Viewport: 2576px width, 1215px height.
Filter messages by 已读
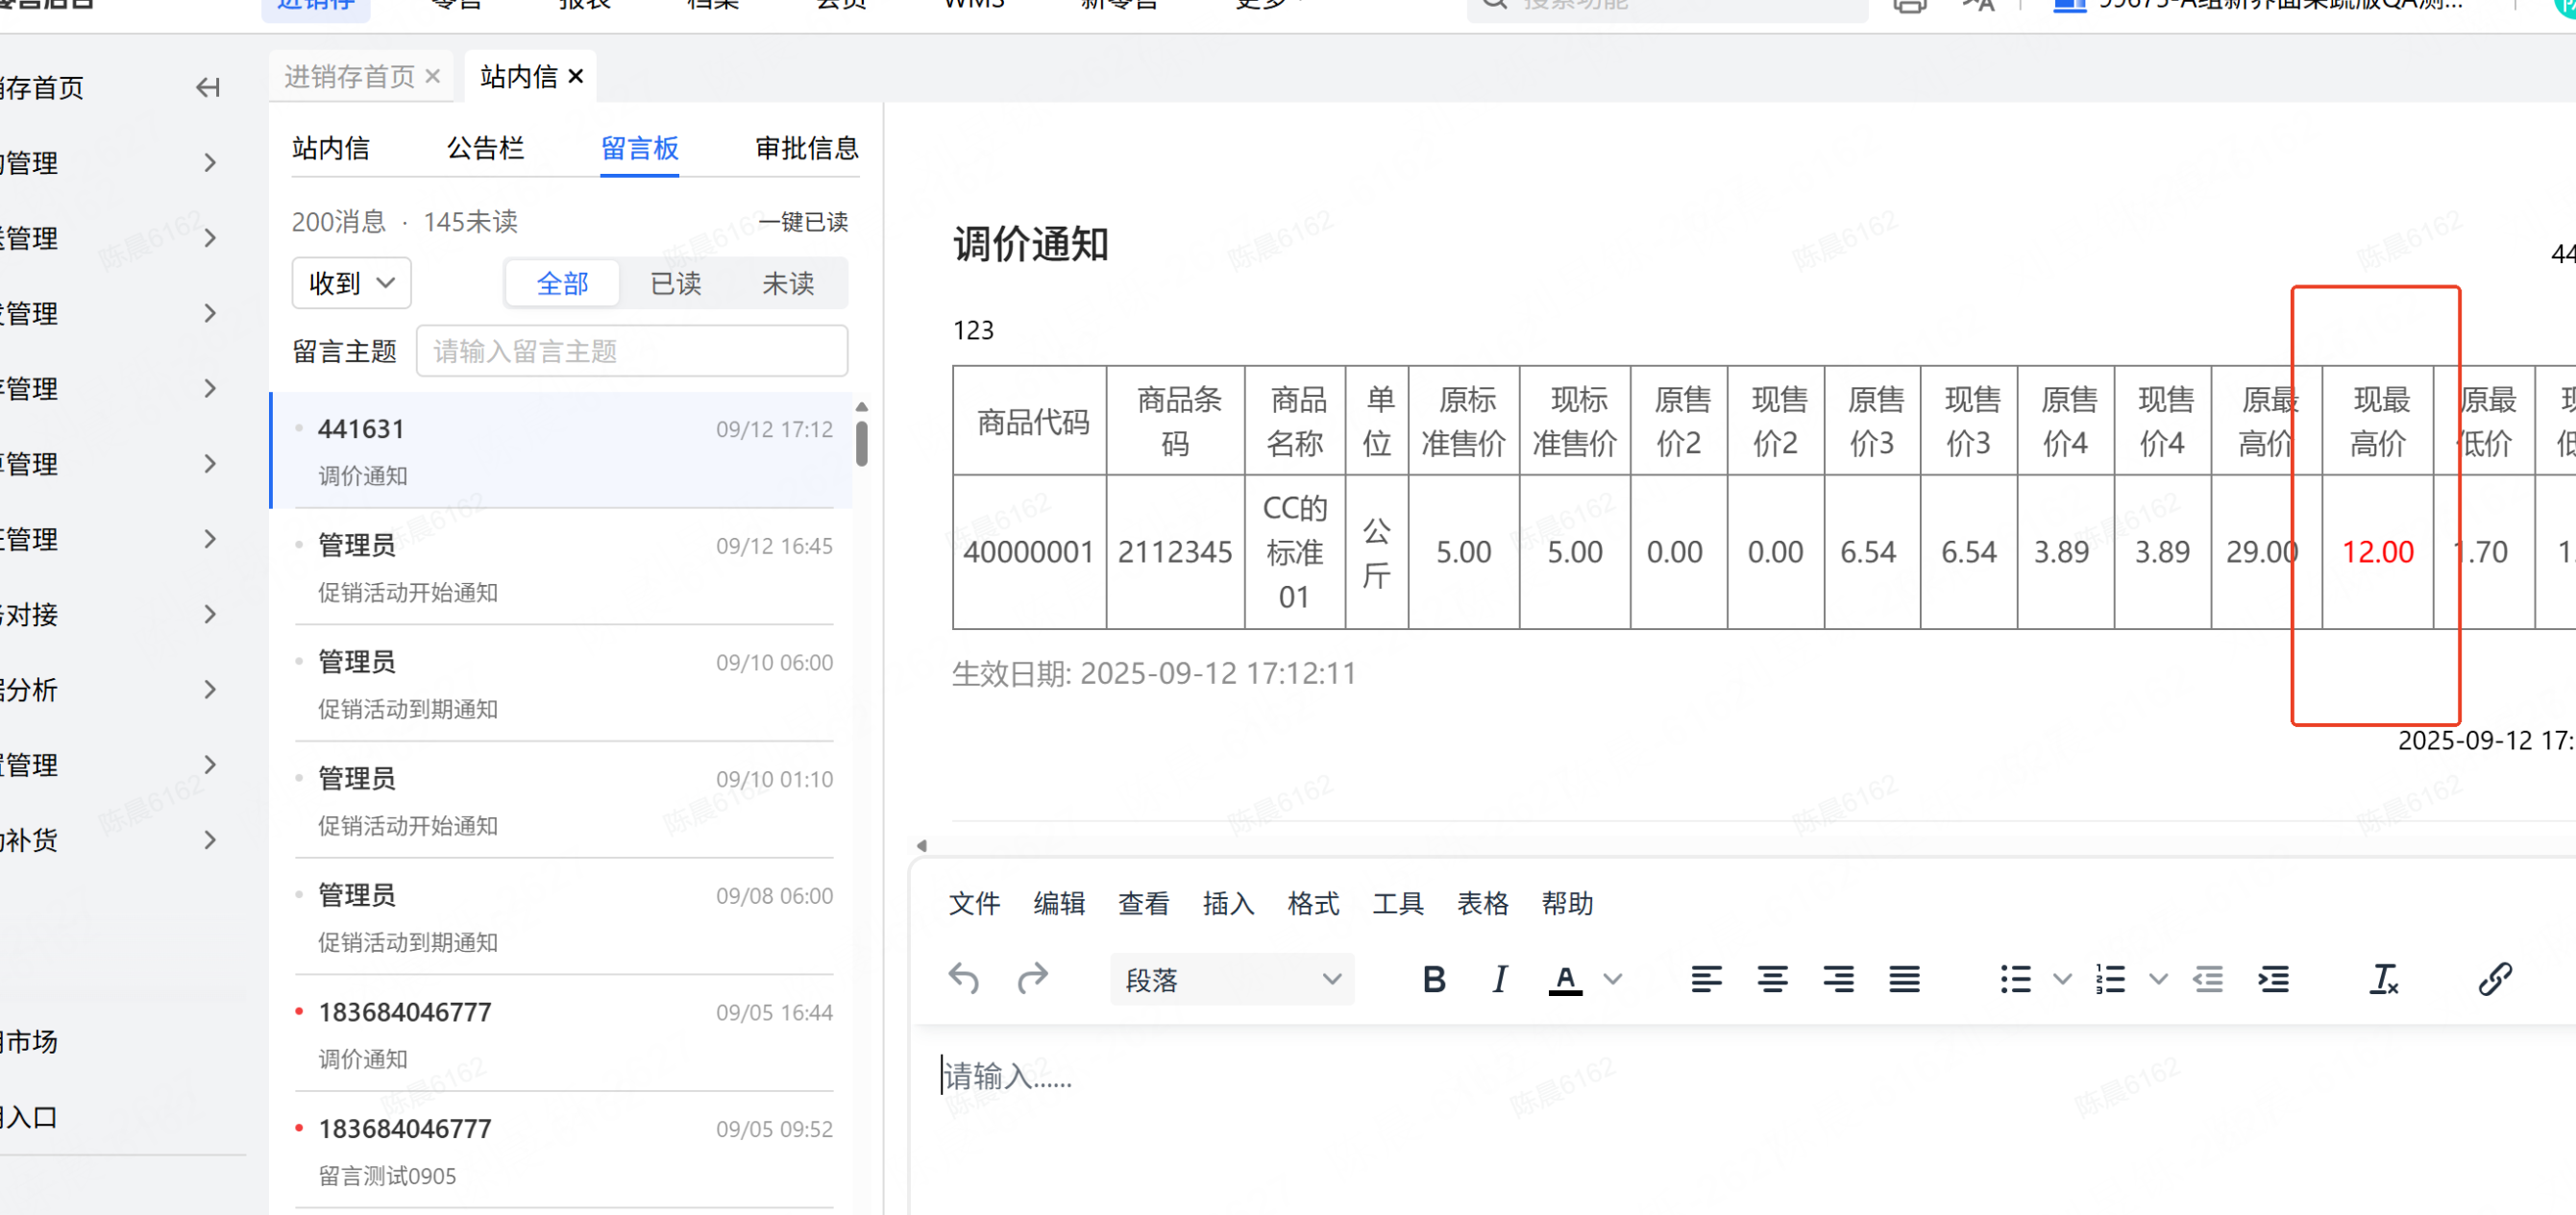[675, 284]
